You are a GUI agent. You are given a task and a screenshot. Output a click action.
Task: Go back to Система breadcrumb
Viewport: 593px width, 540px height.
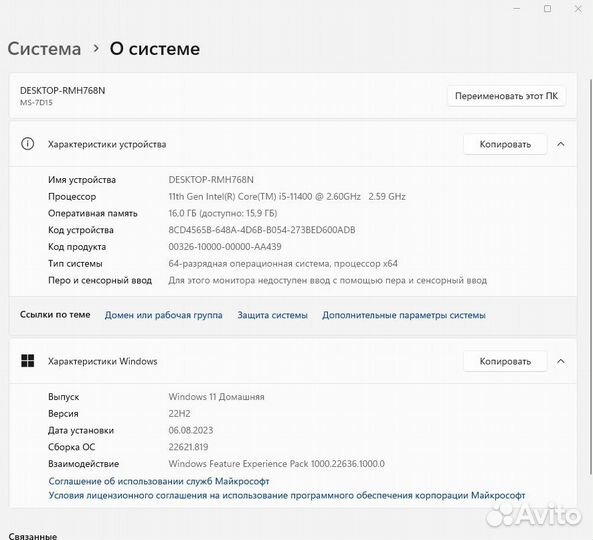click(x=44, y=49)
